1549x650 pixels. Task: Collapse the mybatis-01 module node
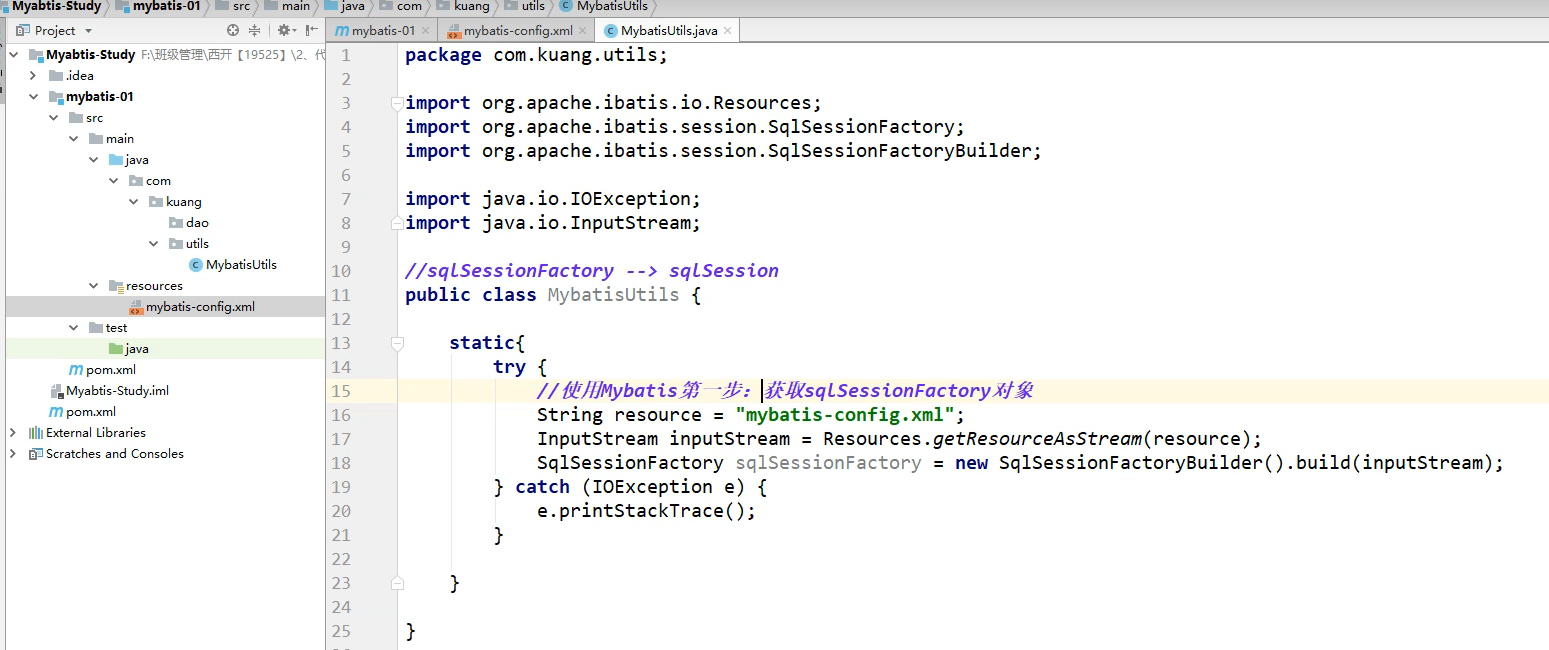click(x=33, y=97)
